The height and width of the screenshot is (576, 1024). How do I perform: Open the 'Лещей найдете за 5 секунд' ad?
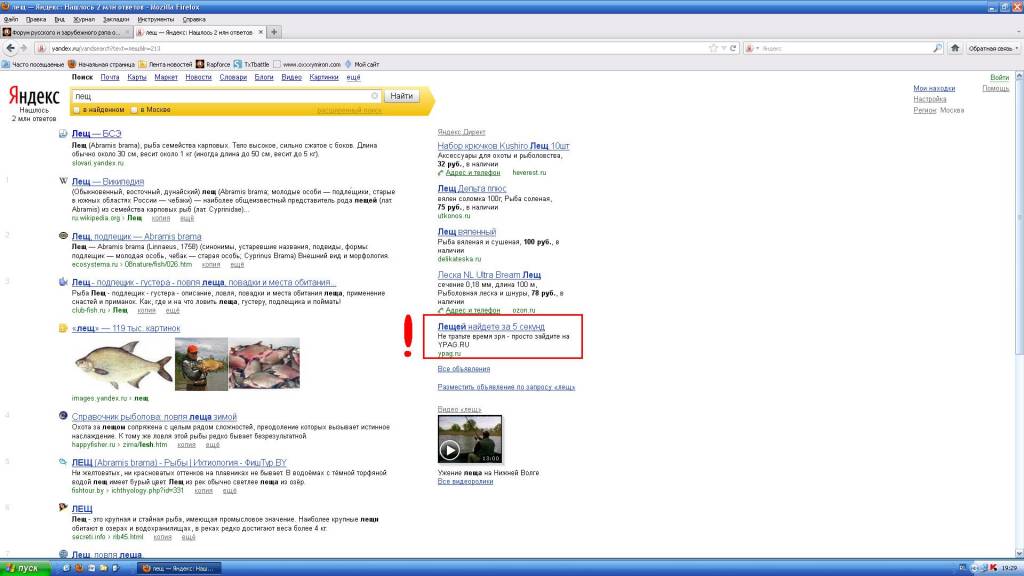(x=491, y=327)
